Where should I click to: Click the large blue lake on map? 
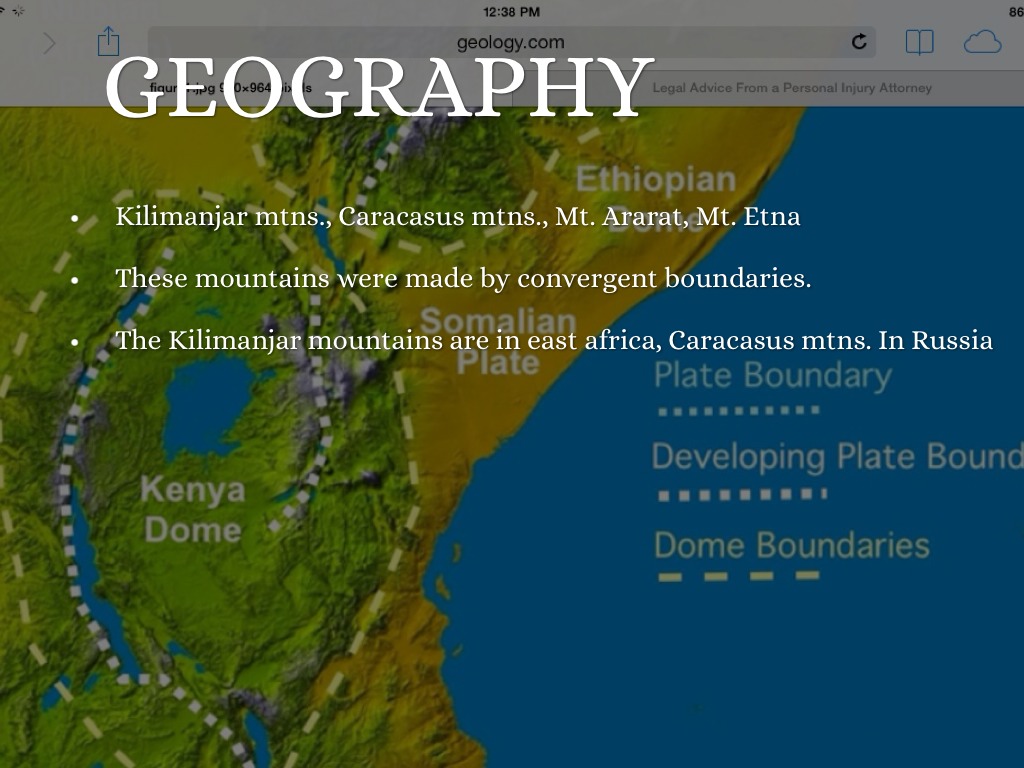click(210, 405)
